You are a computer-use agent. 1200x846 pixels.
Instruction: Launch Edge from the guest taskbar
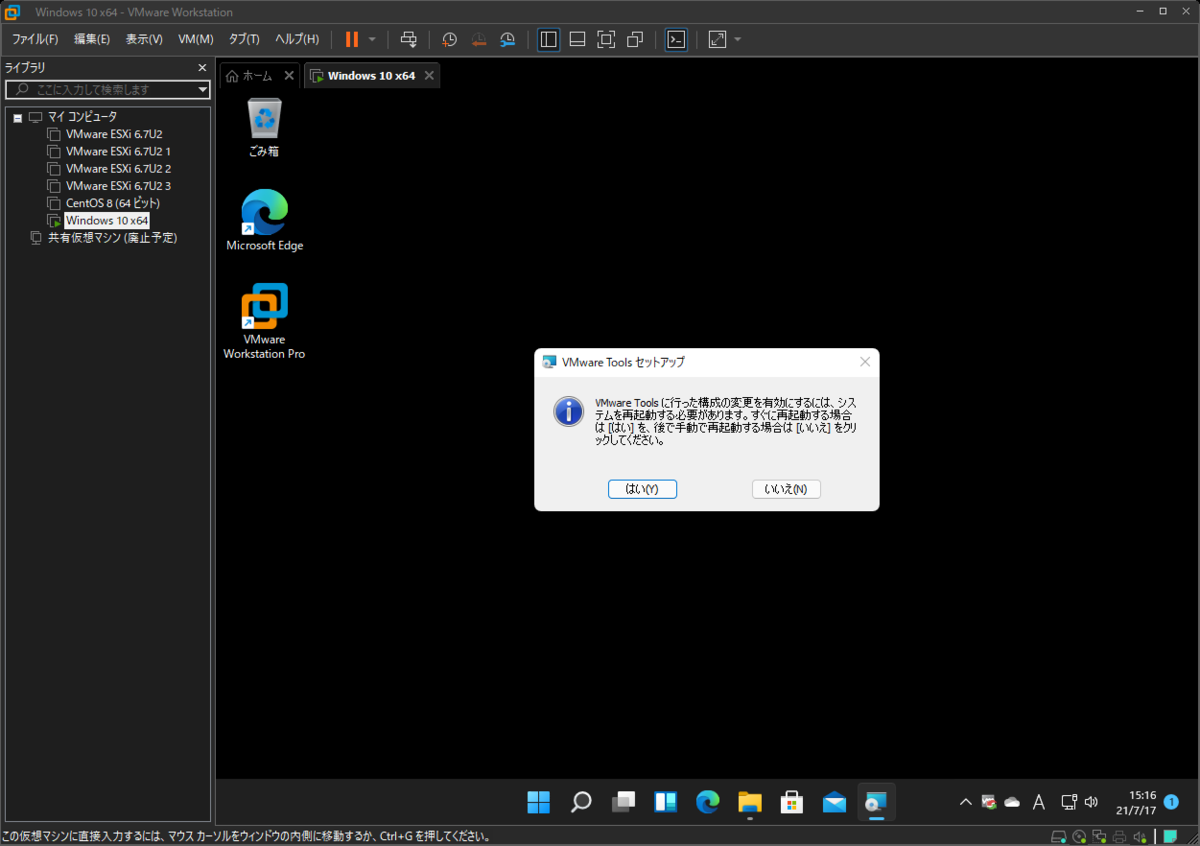(708, 802)
